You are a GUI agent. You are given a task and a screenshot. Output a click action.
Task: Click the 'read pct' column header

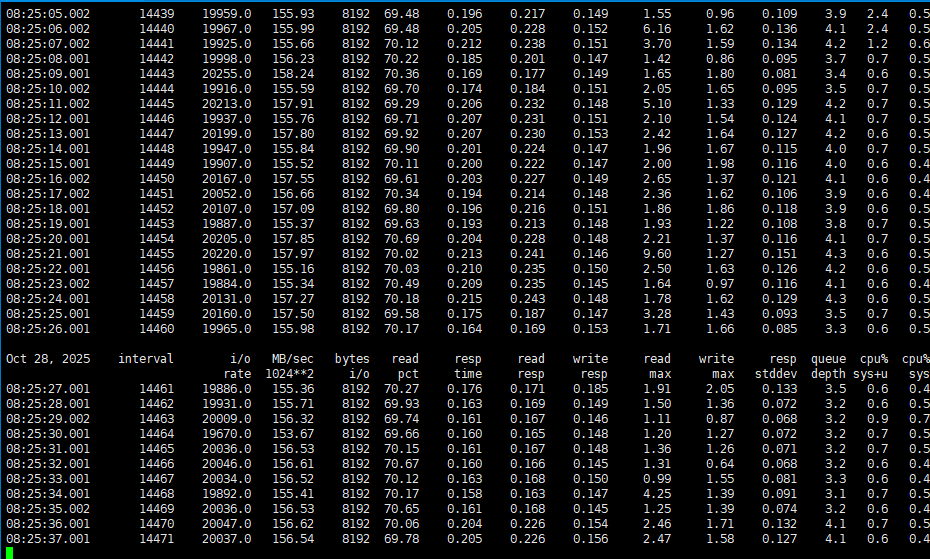click(405, 366)
